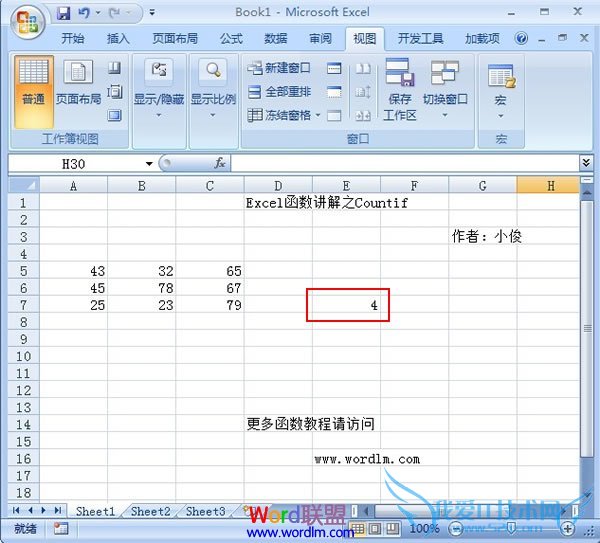Switch to 普通 normal view in ribbon

(x=34, y=91)
